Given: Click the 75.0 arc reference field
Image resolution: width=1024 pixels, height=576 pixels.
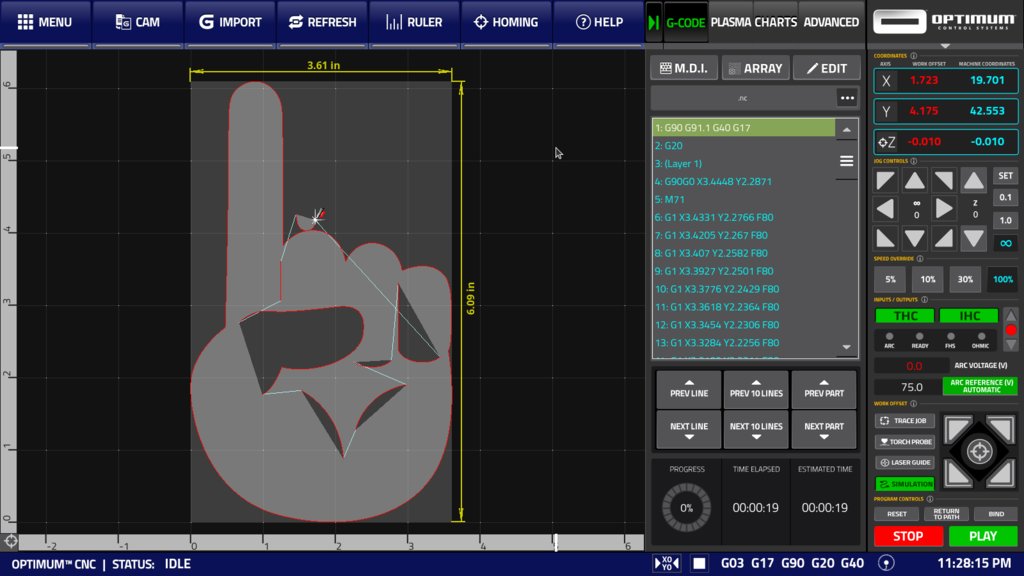Looking at the screenshot, I should point(911,387).
